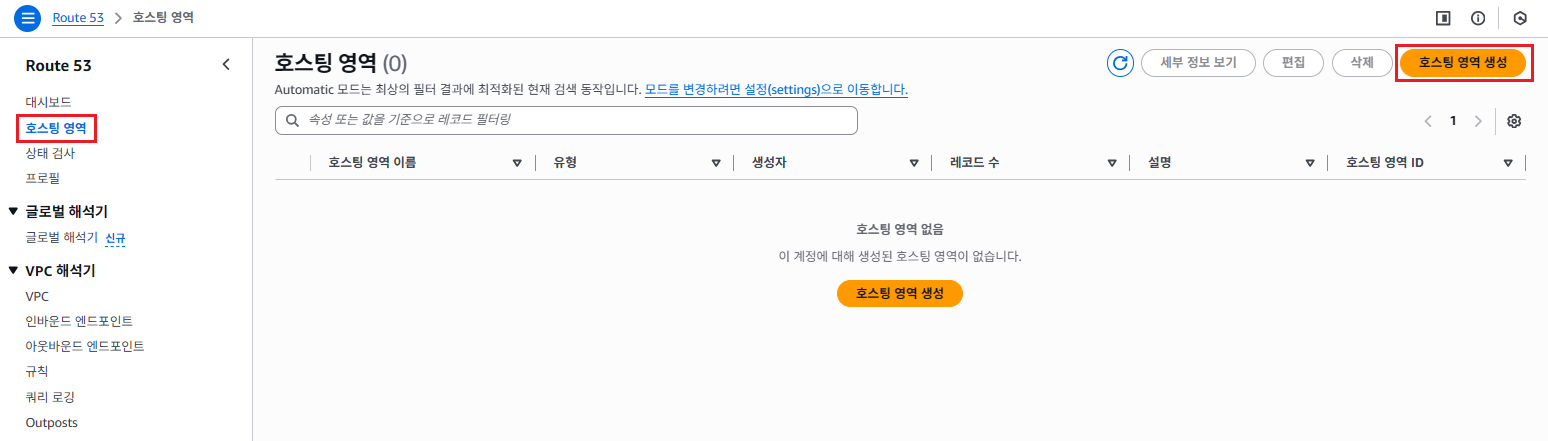
Task: Click the record filter search field
Action: [x=566, y=120]
